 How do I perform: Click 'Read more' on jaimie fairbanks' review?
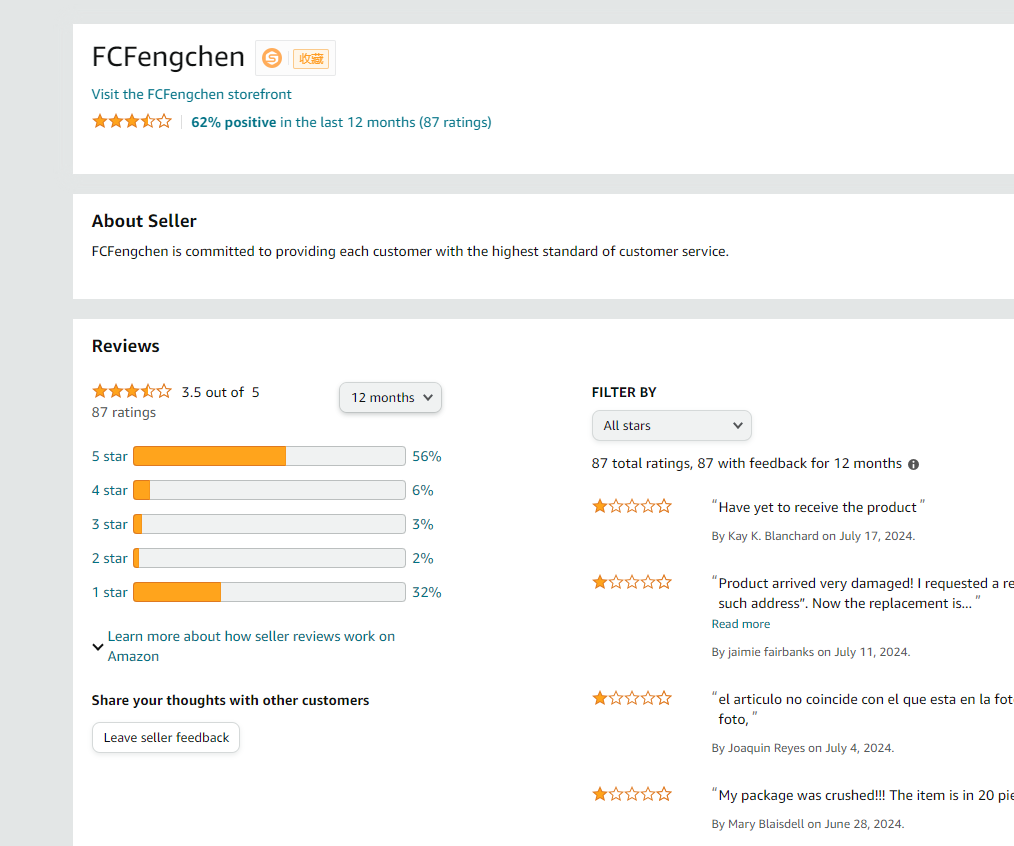pyautogui.click(x=740, y=623)
